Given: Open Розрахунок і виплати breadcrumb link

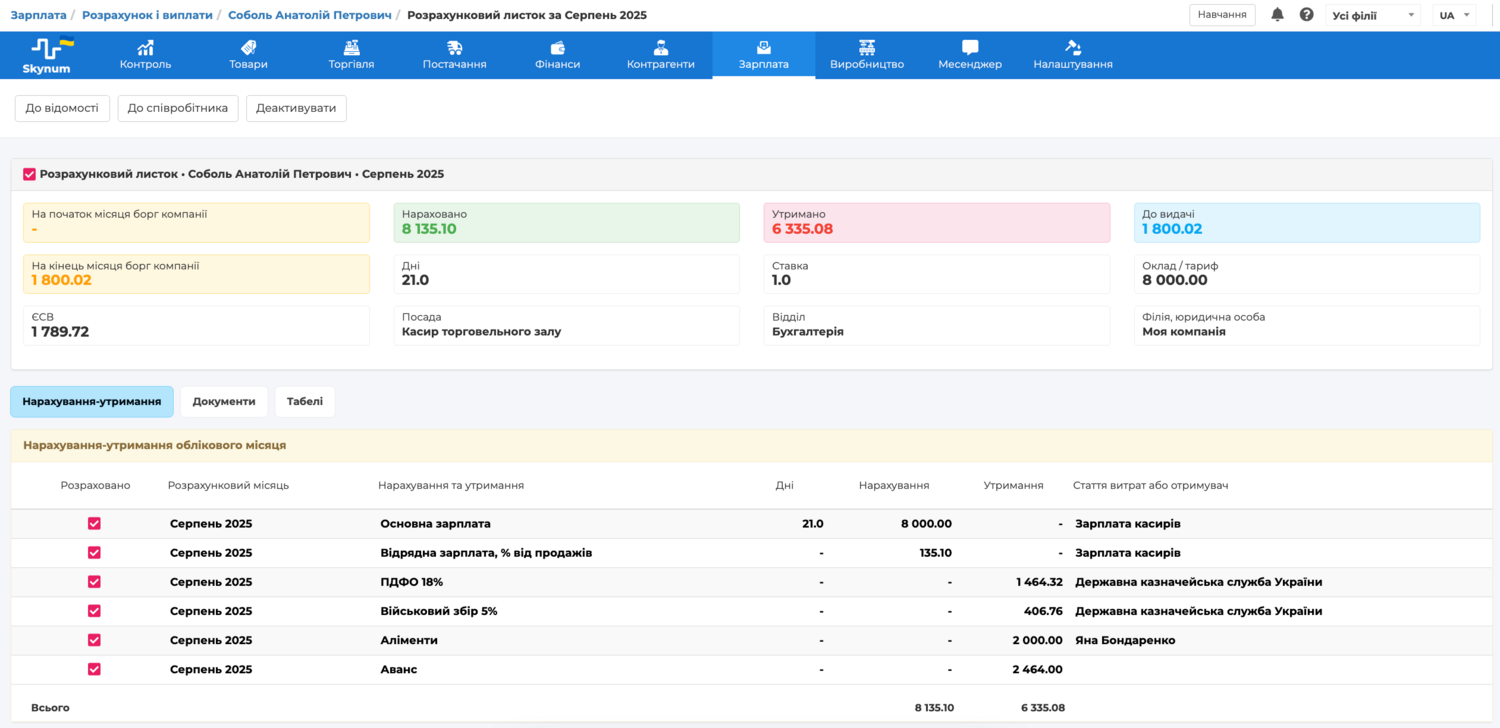Looking at the screenshot, I should tap(147, 15).
